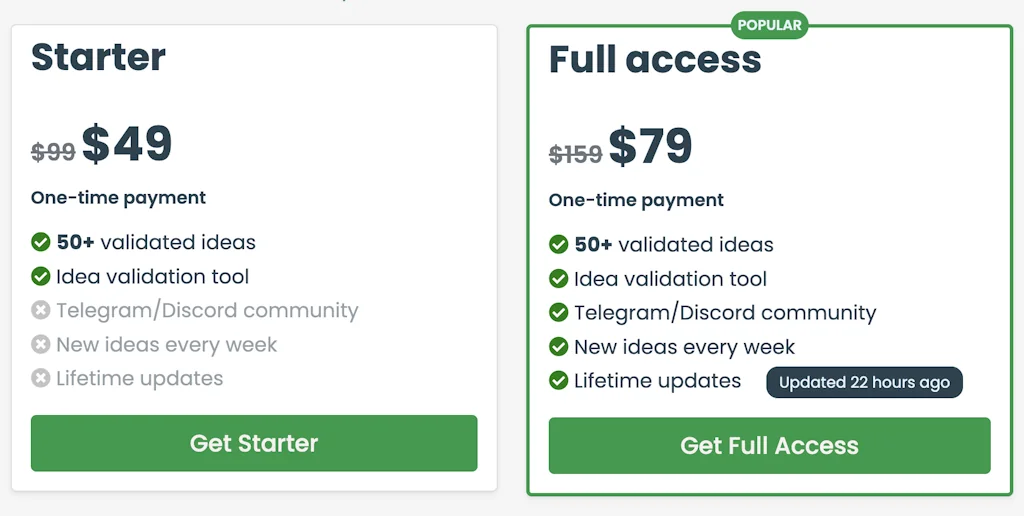Click gray X icon beside Starter's Telegram/Discord community
This screenshot has width=1024, height=516.
tap(41, 311)
